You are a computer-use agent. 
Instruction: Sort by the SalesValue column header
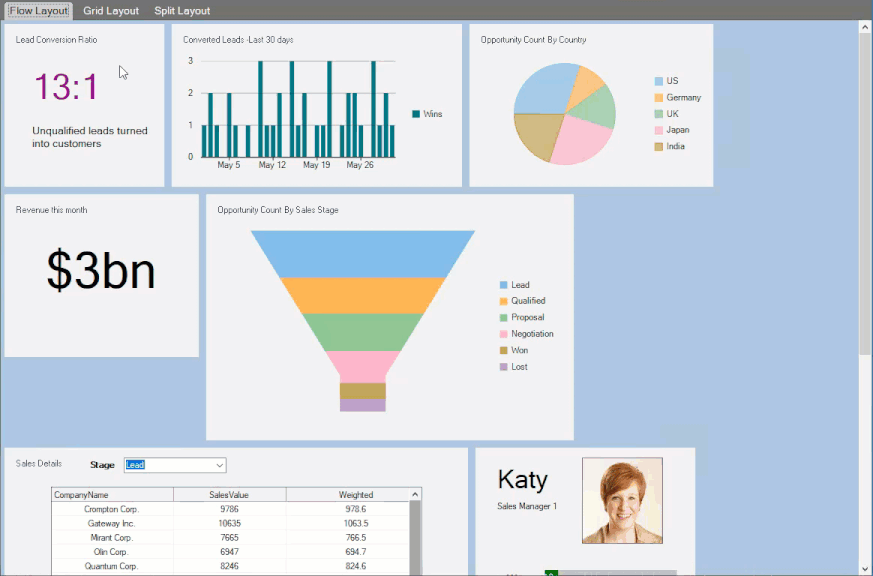pyautogui.click(x=229, y=494)
